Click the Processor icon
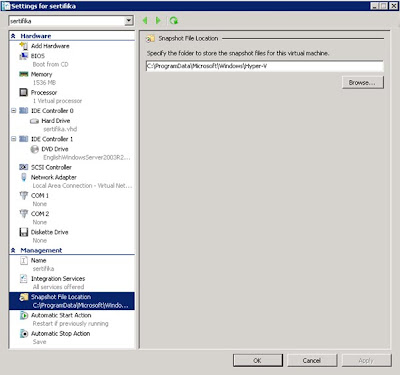 pos(24,92)
